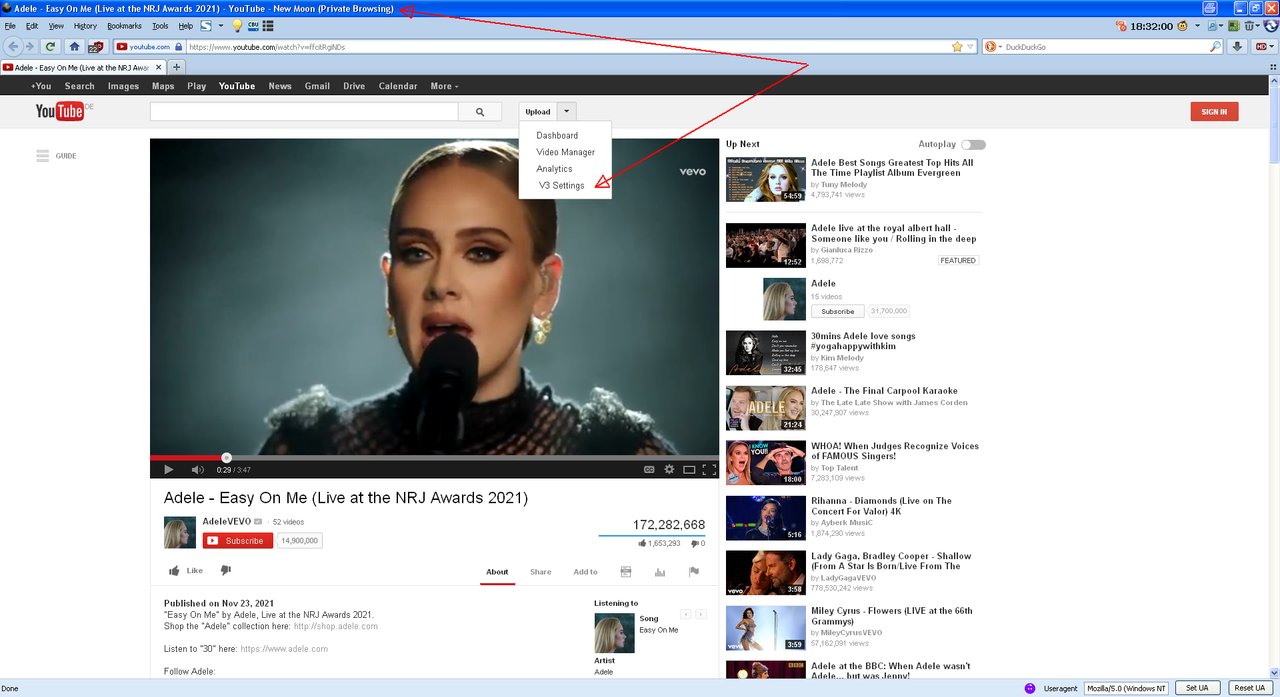Open the list-view icon beside the CBU icon
Screen dimensions: 1280x697
268,26
